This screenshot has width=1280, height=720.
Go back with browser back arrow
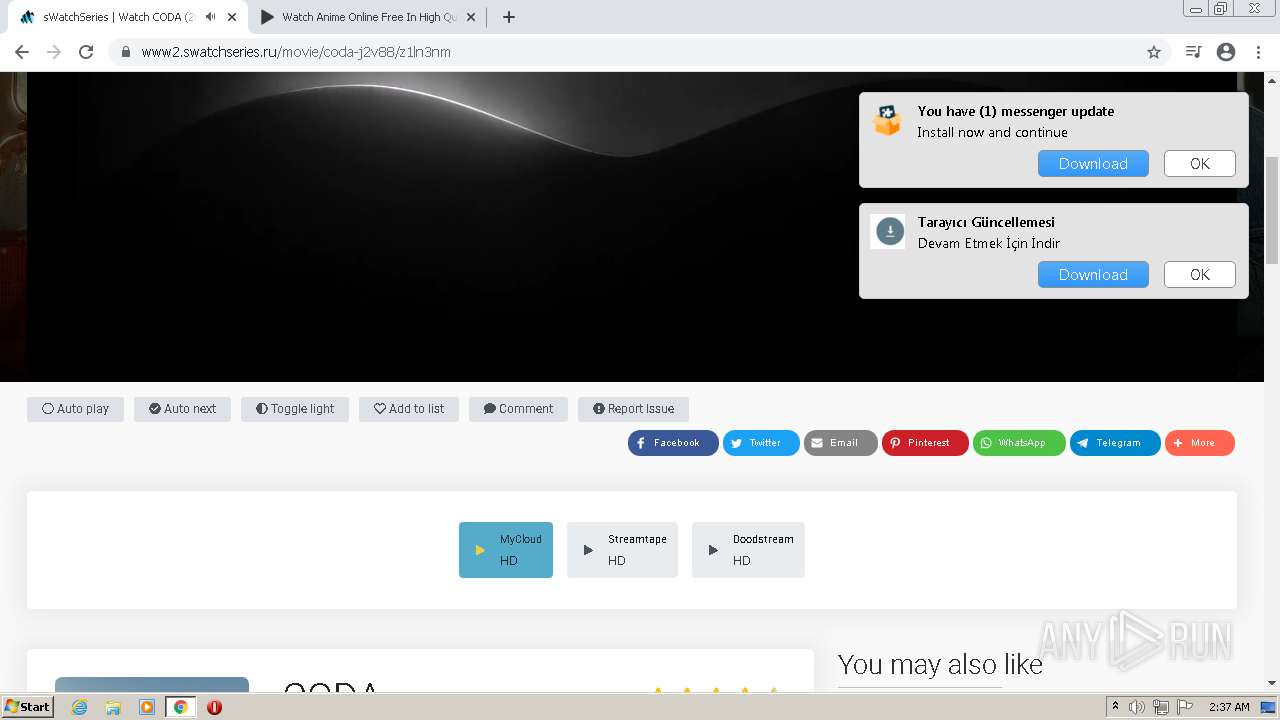22,52
